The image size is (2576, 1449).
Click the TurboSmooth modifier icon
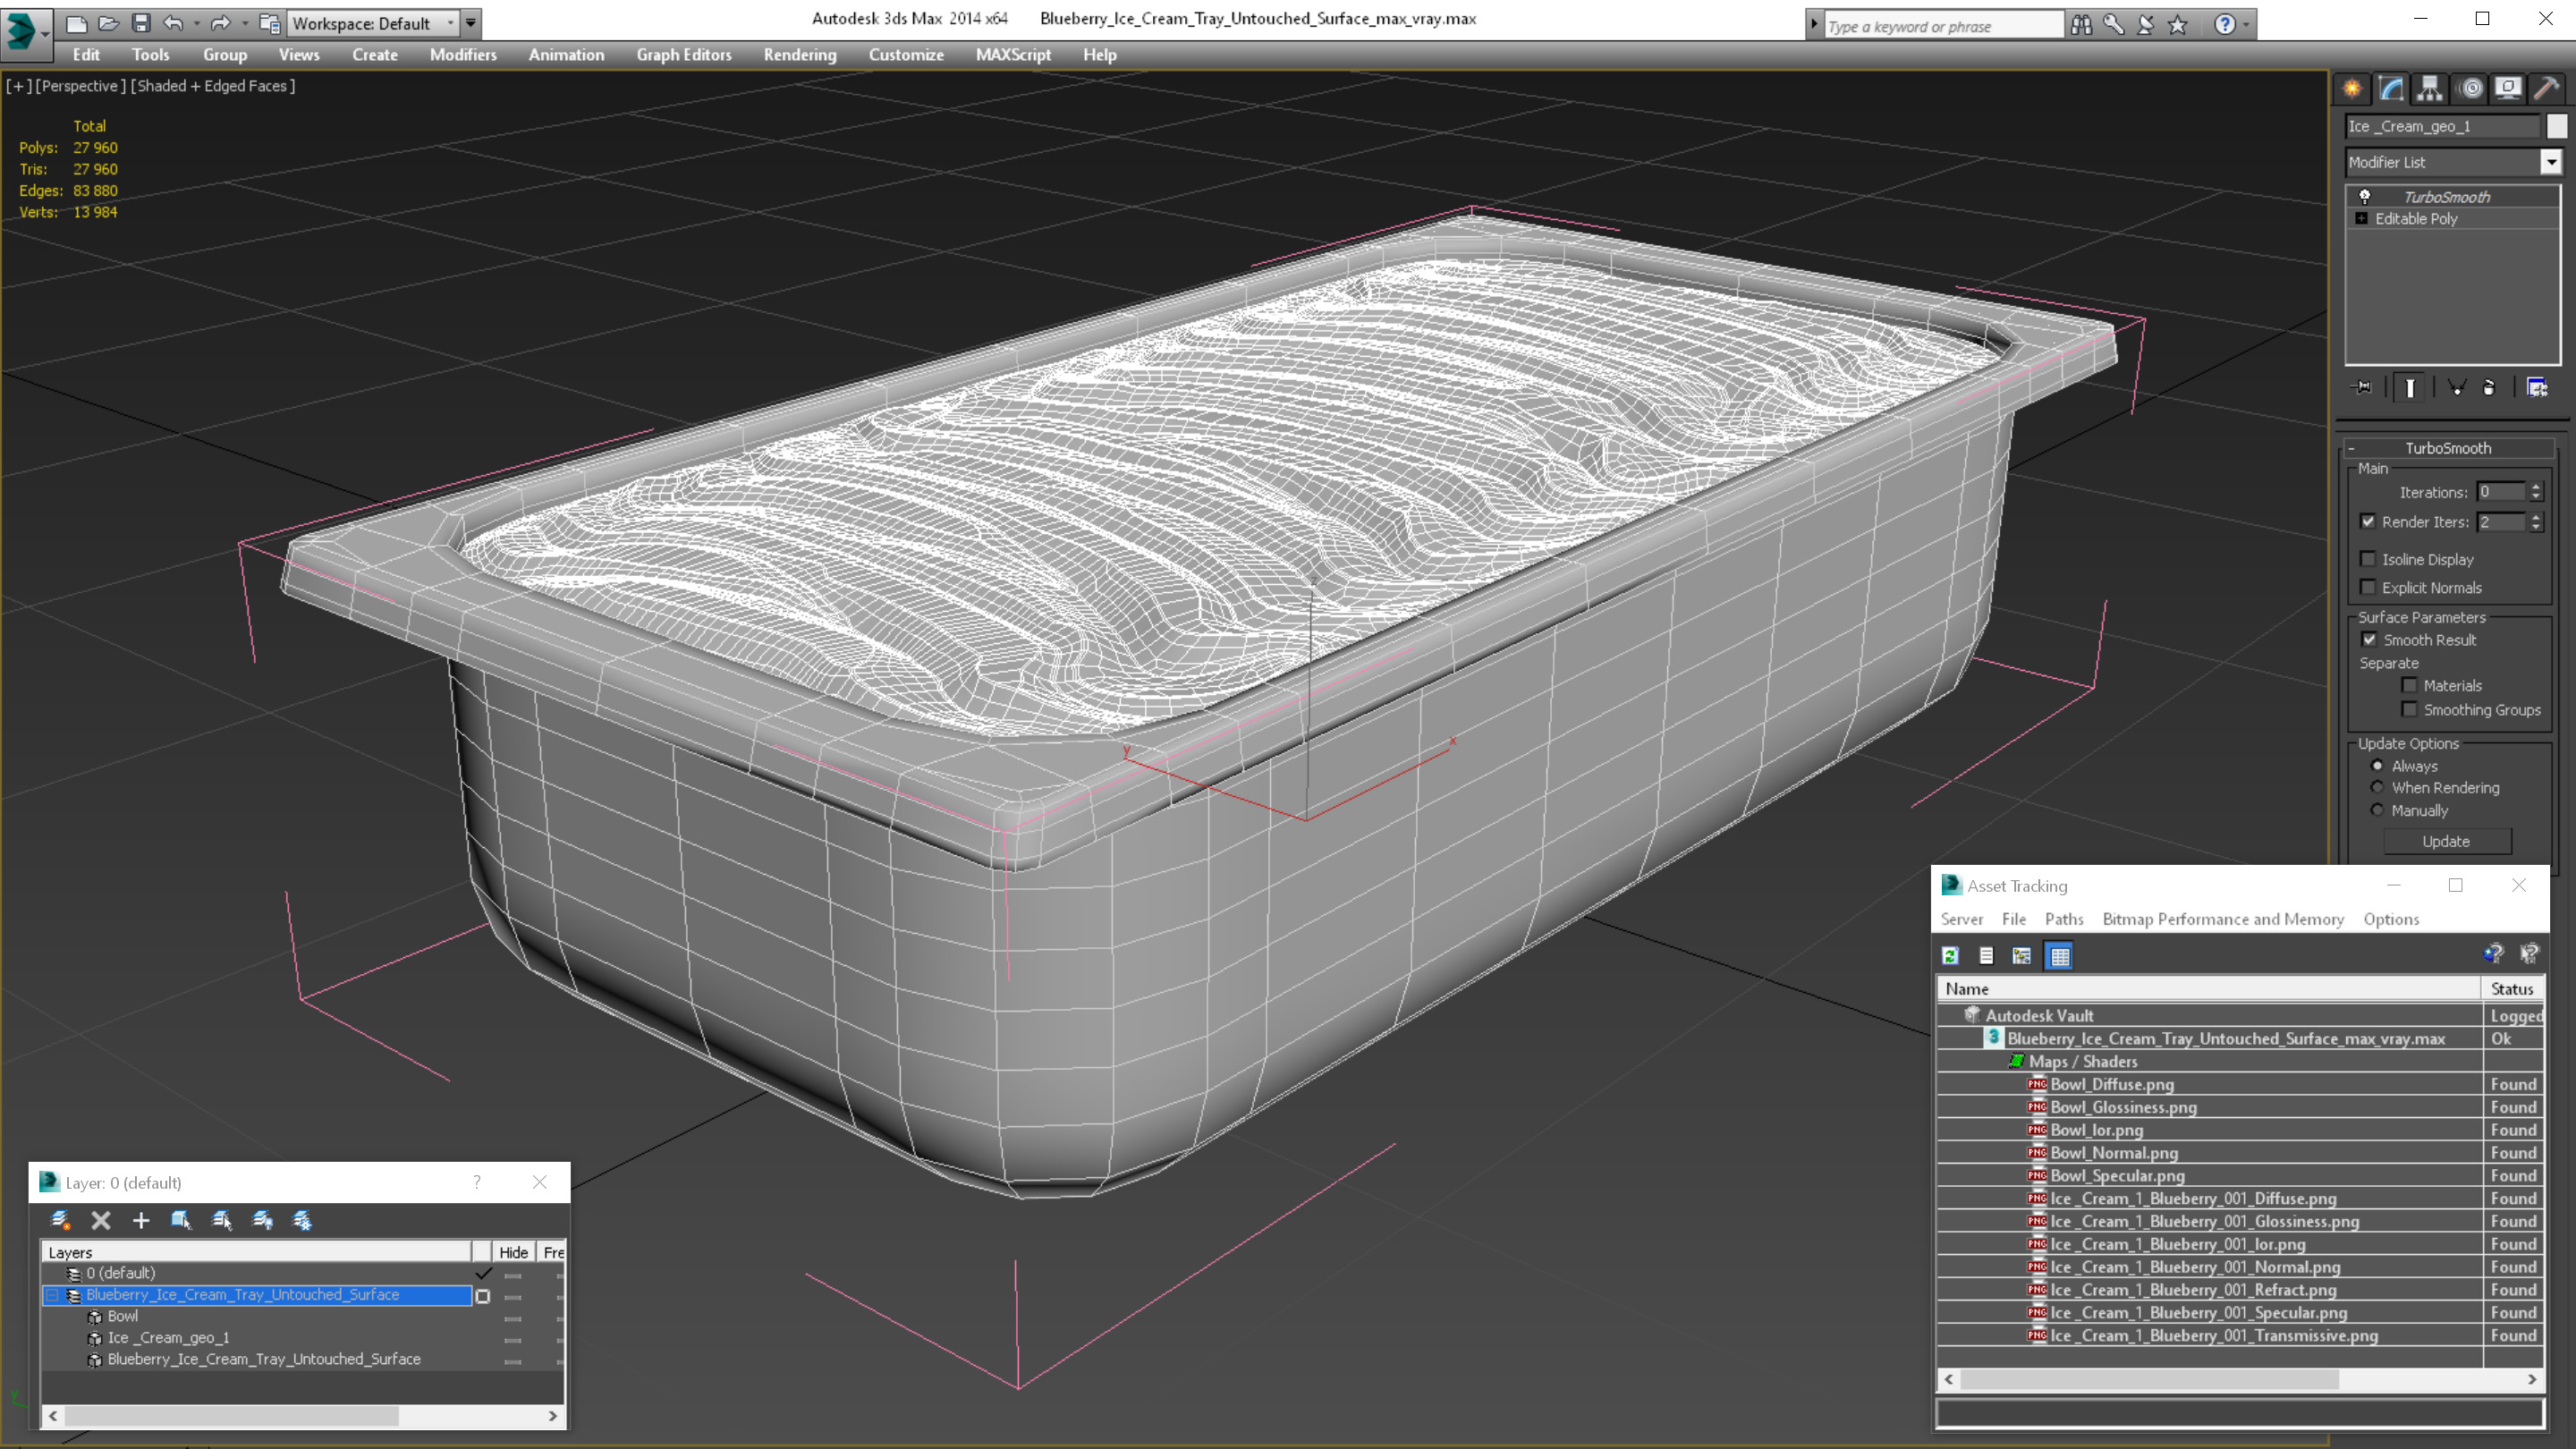[2364, 195]
